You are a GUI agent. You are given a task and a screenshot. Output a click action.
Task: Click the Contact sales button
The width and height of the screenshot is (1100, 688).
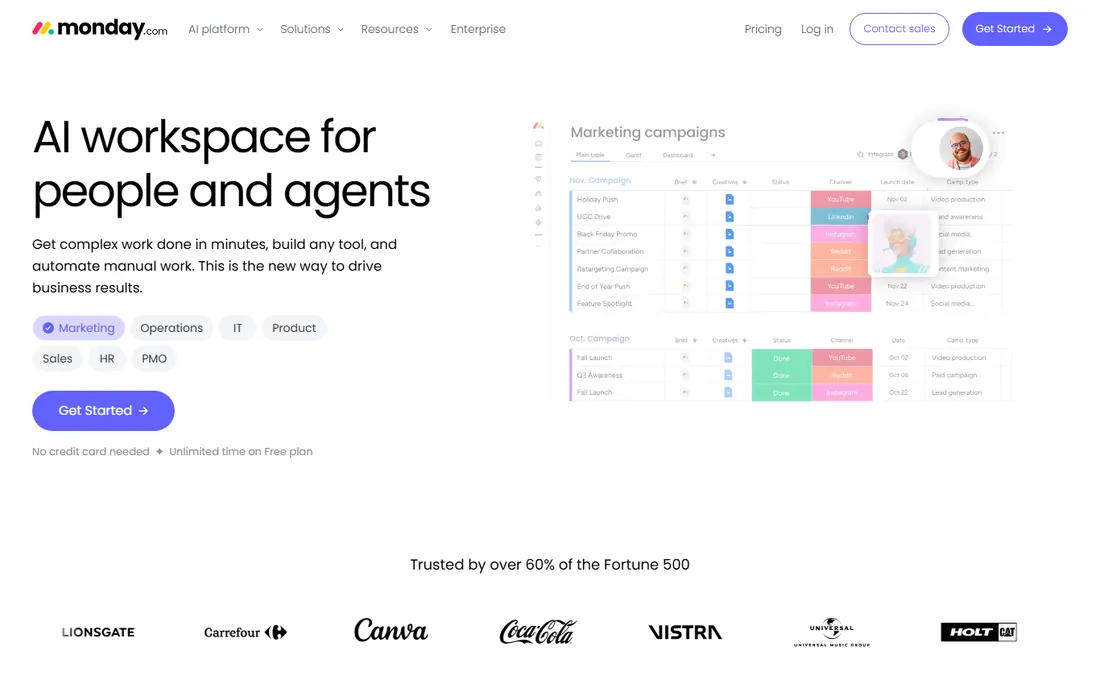click(899, 29)
